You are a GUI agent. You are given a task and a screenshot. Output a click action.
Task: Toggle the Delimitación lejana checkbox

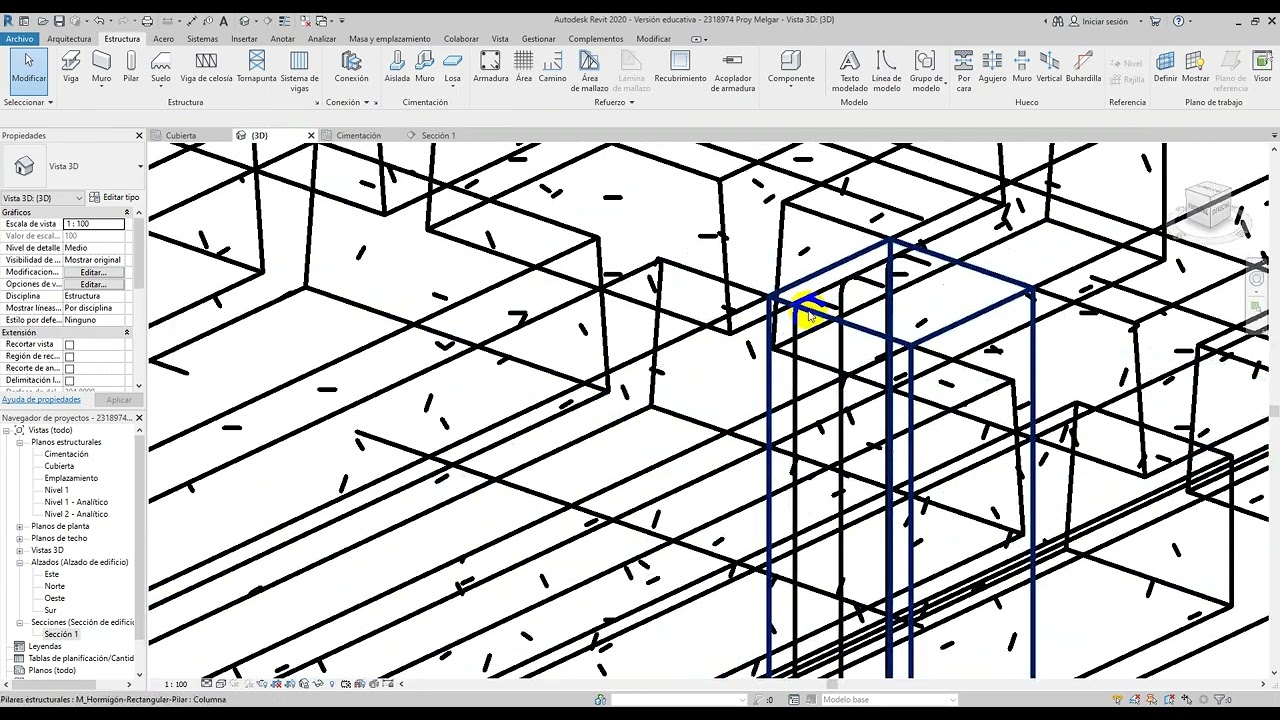coord(69,380)
